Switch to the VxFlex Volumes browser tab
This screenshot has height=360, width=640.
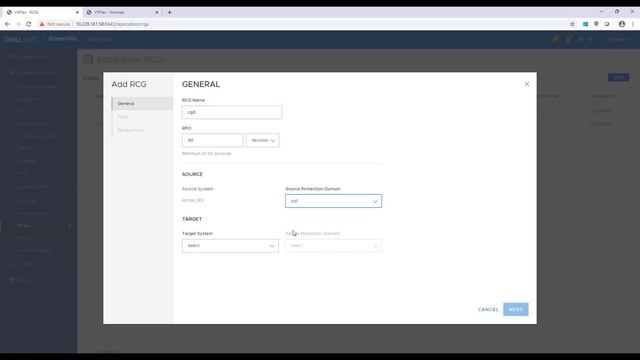(x=121, y=12)
